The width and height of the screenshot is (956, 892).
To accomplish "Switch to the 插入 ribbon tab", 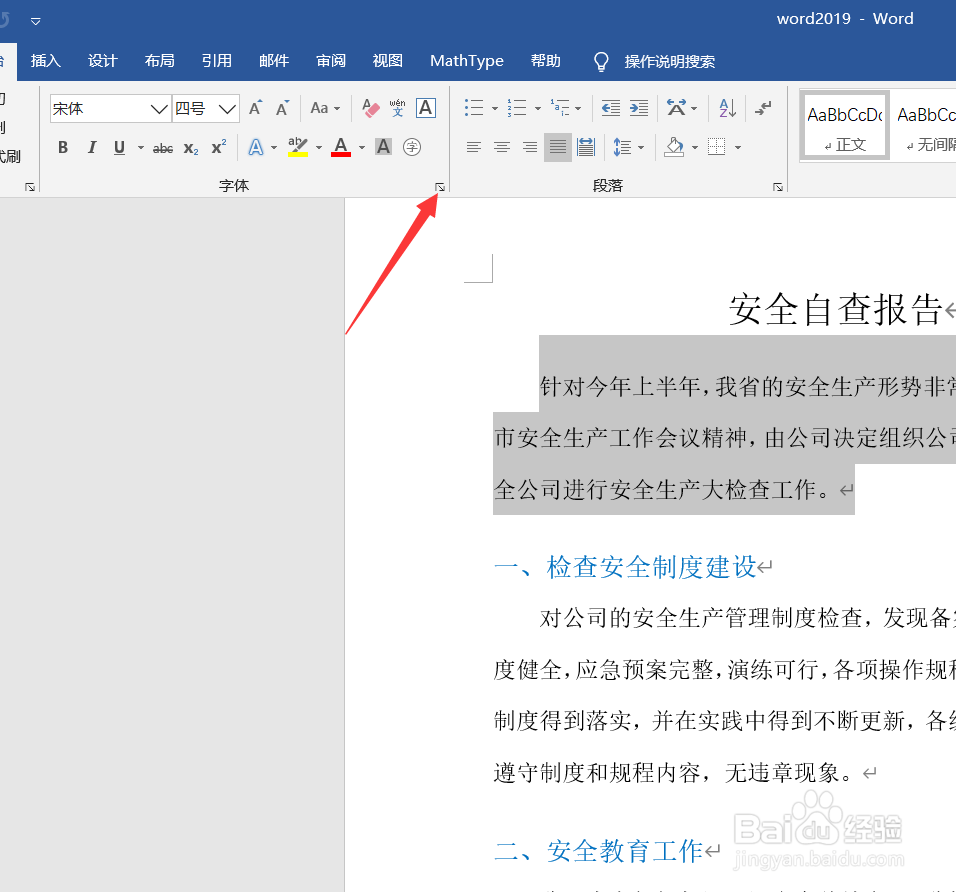I will click(x=45, y=60).
